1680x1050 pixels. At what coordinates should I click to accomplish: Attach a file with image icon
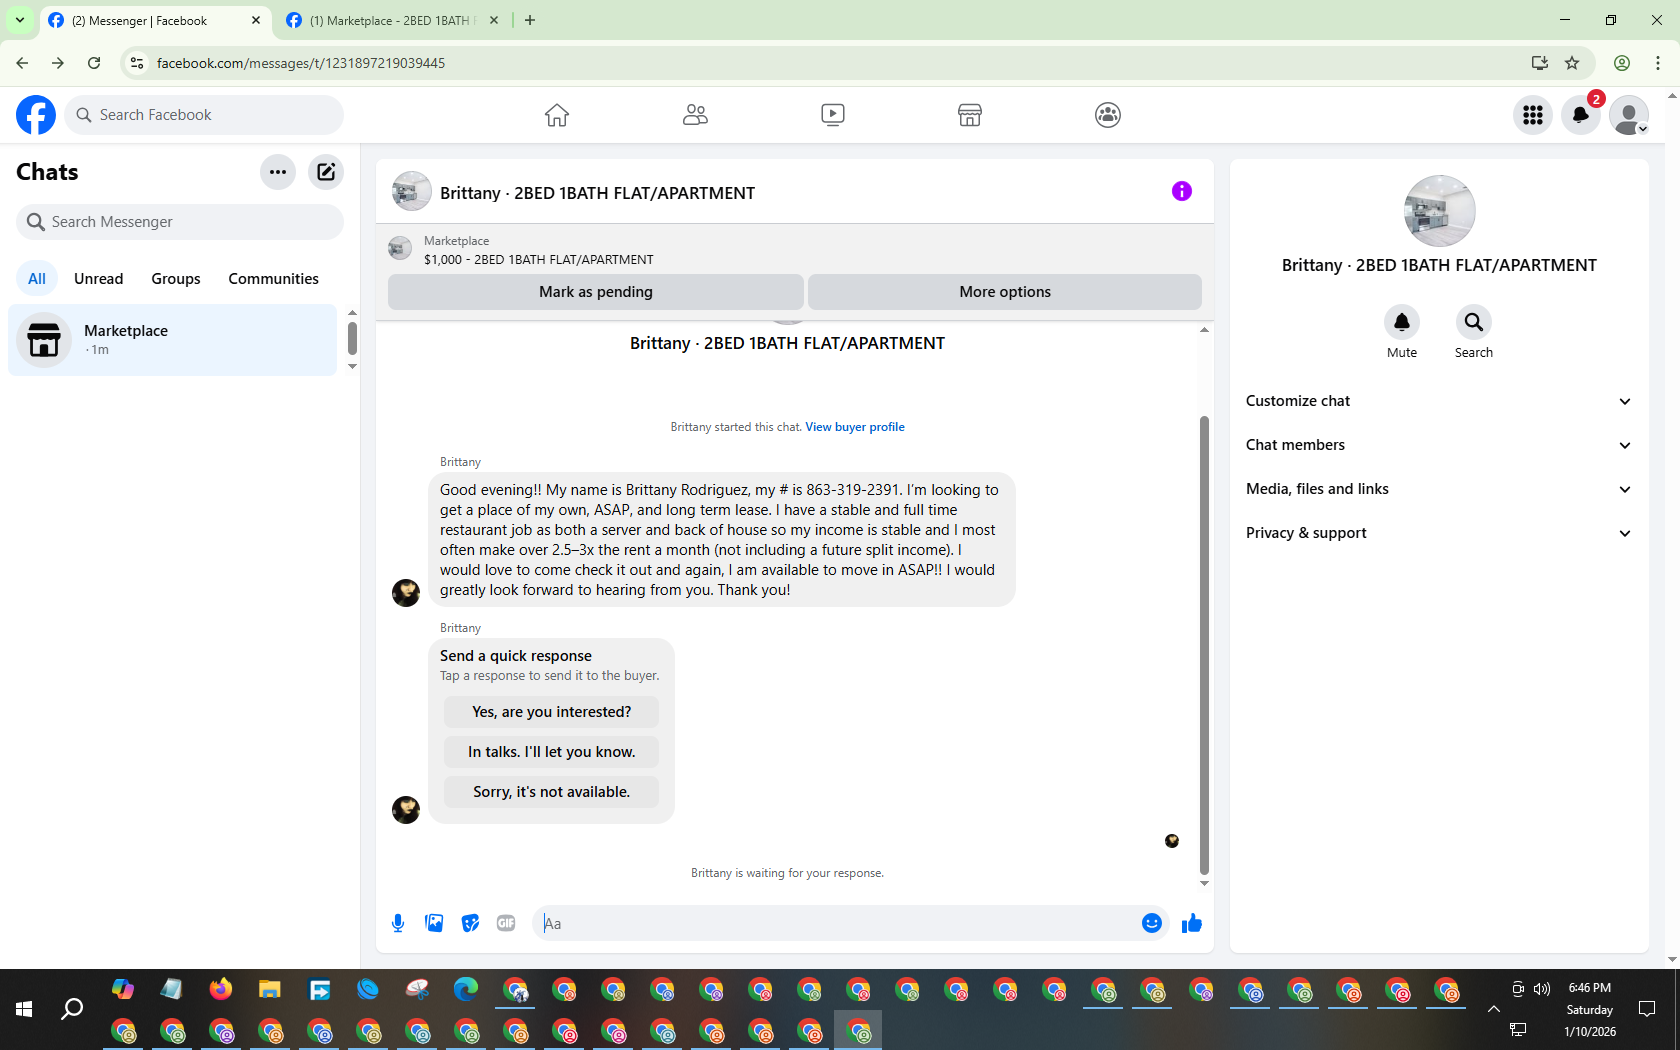click(434, 923)
